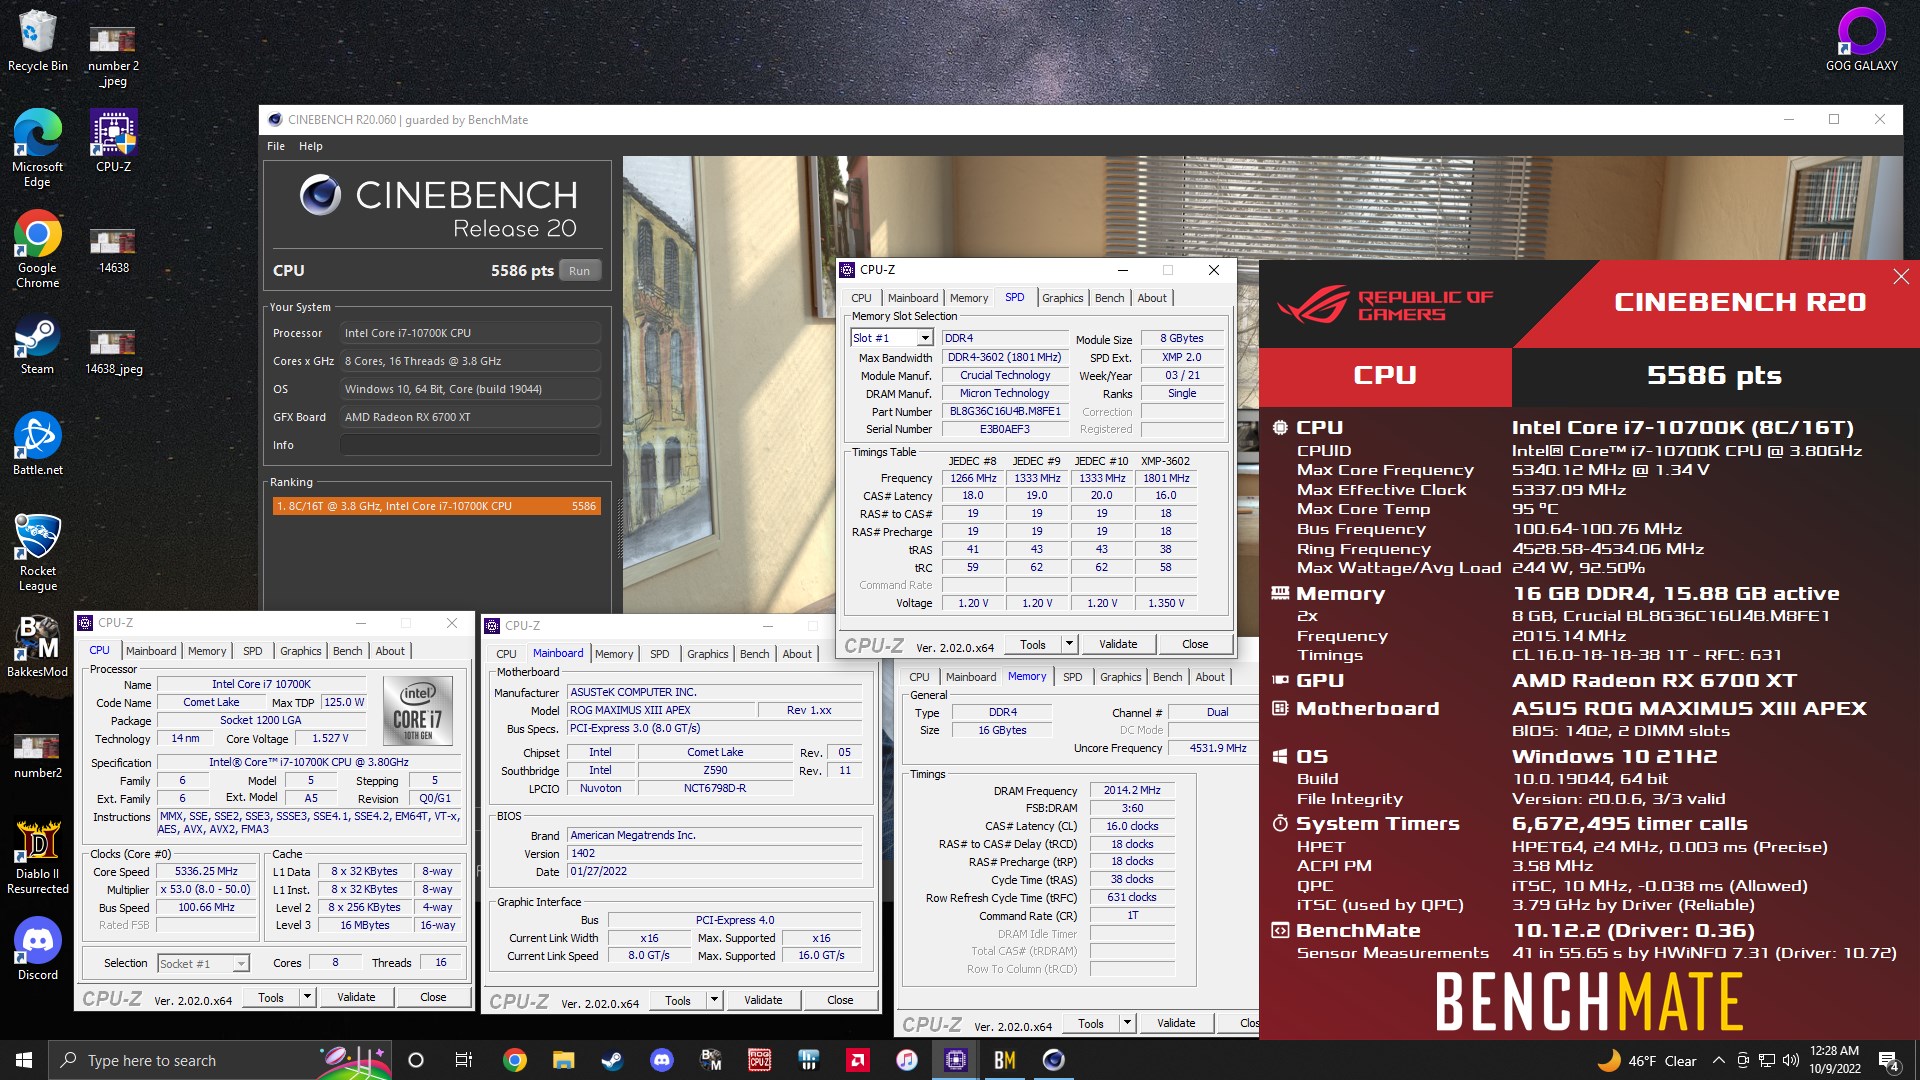Click Validate in CPU-Z SPD window
The height and width of the screenshot is (1080, 1920).
point(1118,644)
